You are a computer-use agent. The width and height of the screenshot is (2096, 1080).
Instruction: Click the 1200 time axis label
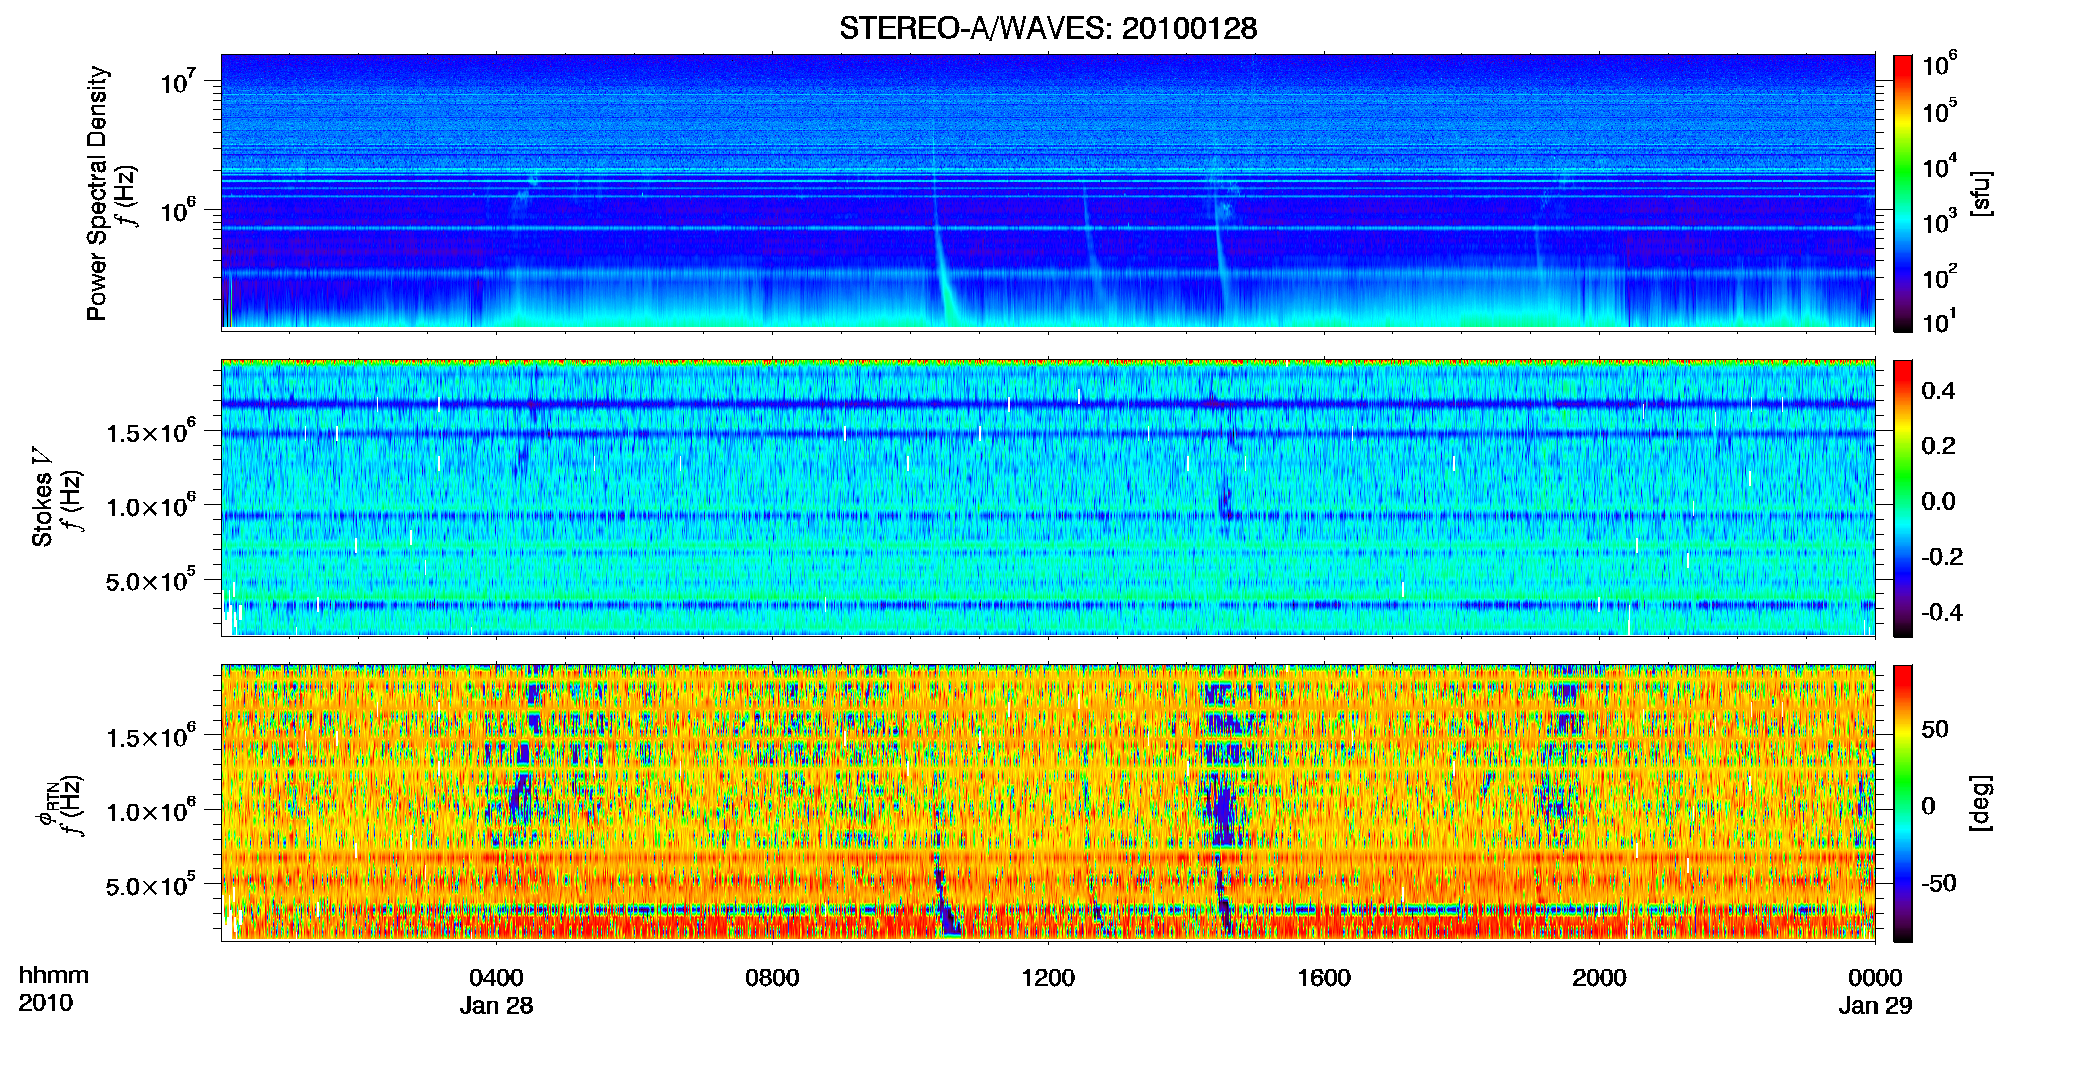pos(1048,977)
